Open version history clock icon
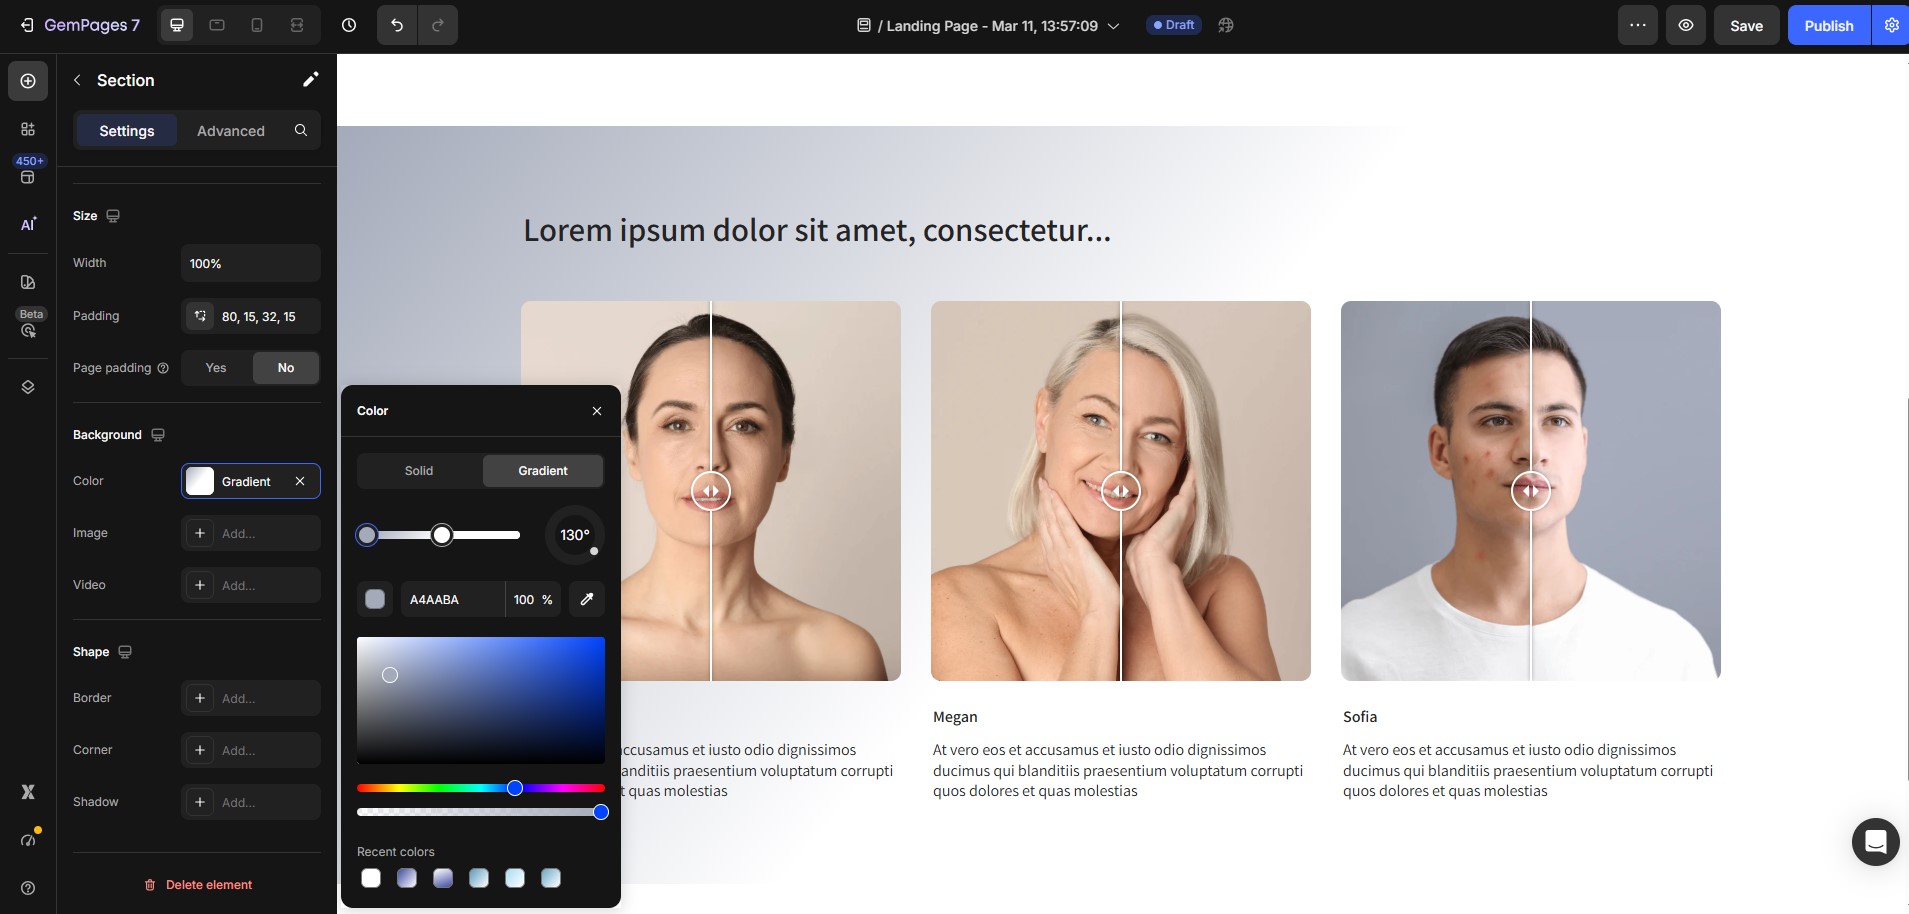1909x914 pixels. 349,25
